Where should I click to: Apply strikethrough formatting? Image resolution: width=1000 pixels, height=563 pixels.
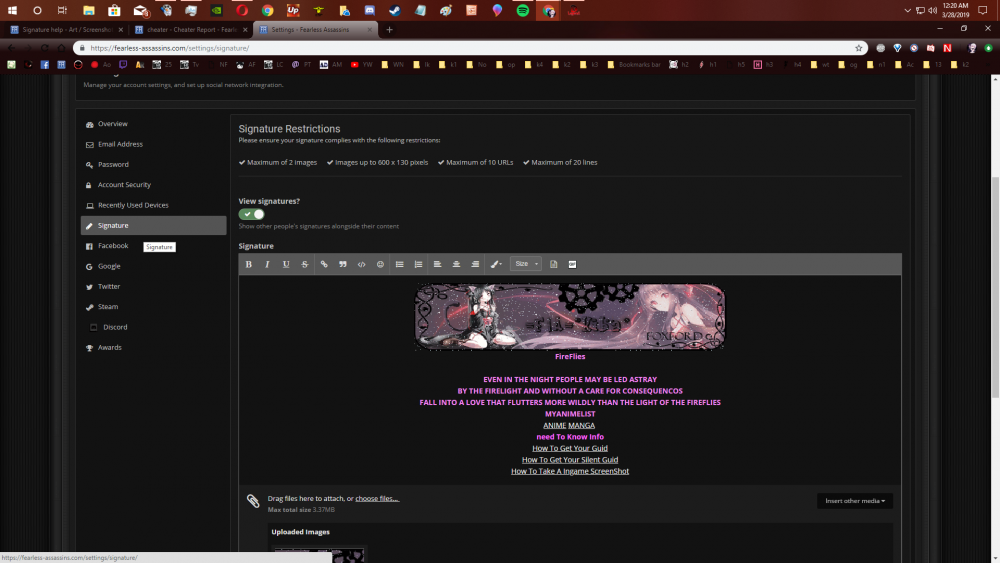coord(305,264)
